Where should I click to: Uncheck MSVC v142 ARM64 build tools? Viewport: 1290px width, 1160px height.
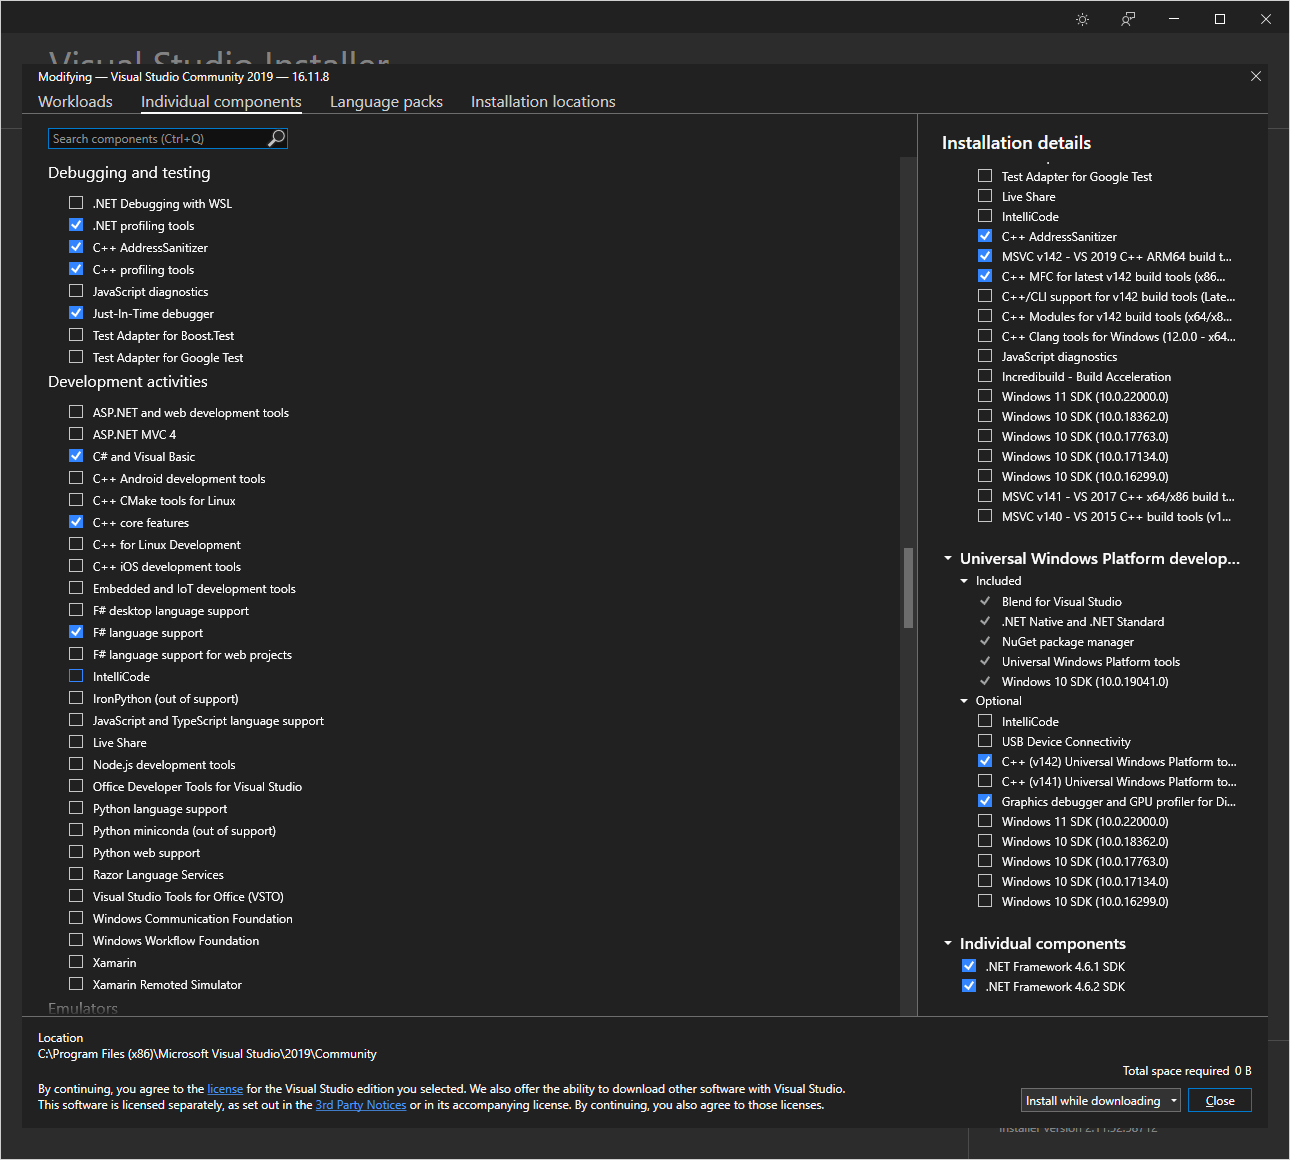click(x=985, y=256)
